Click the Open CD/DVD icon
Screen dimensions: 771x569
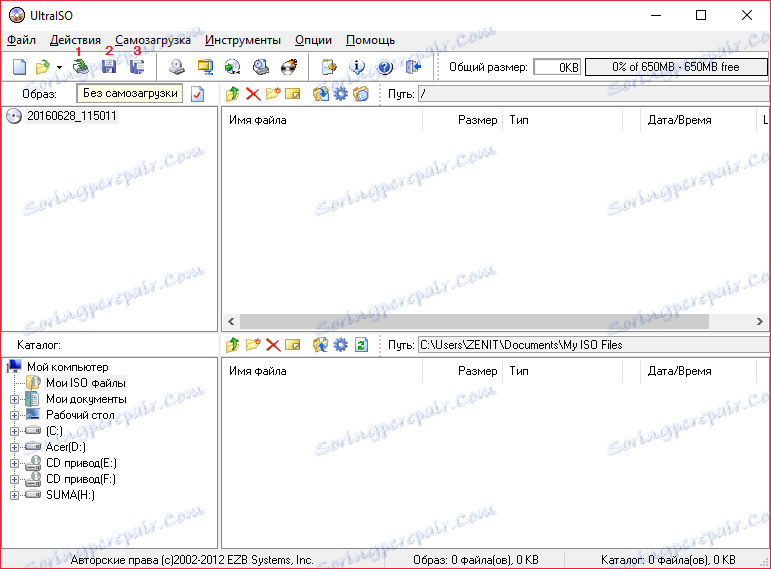[x=80, y=66]
